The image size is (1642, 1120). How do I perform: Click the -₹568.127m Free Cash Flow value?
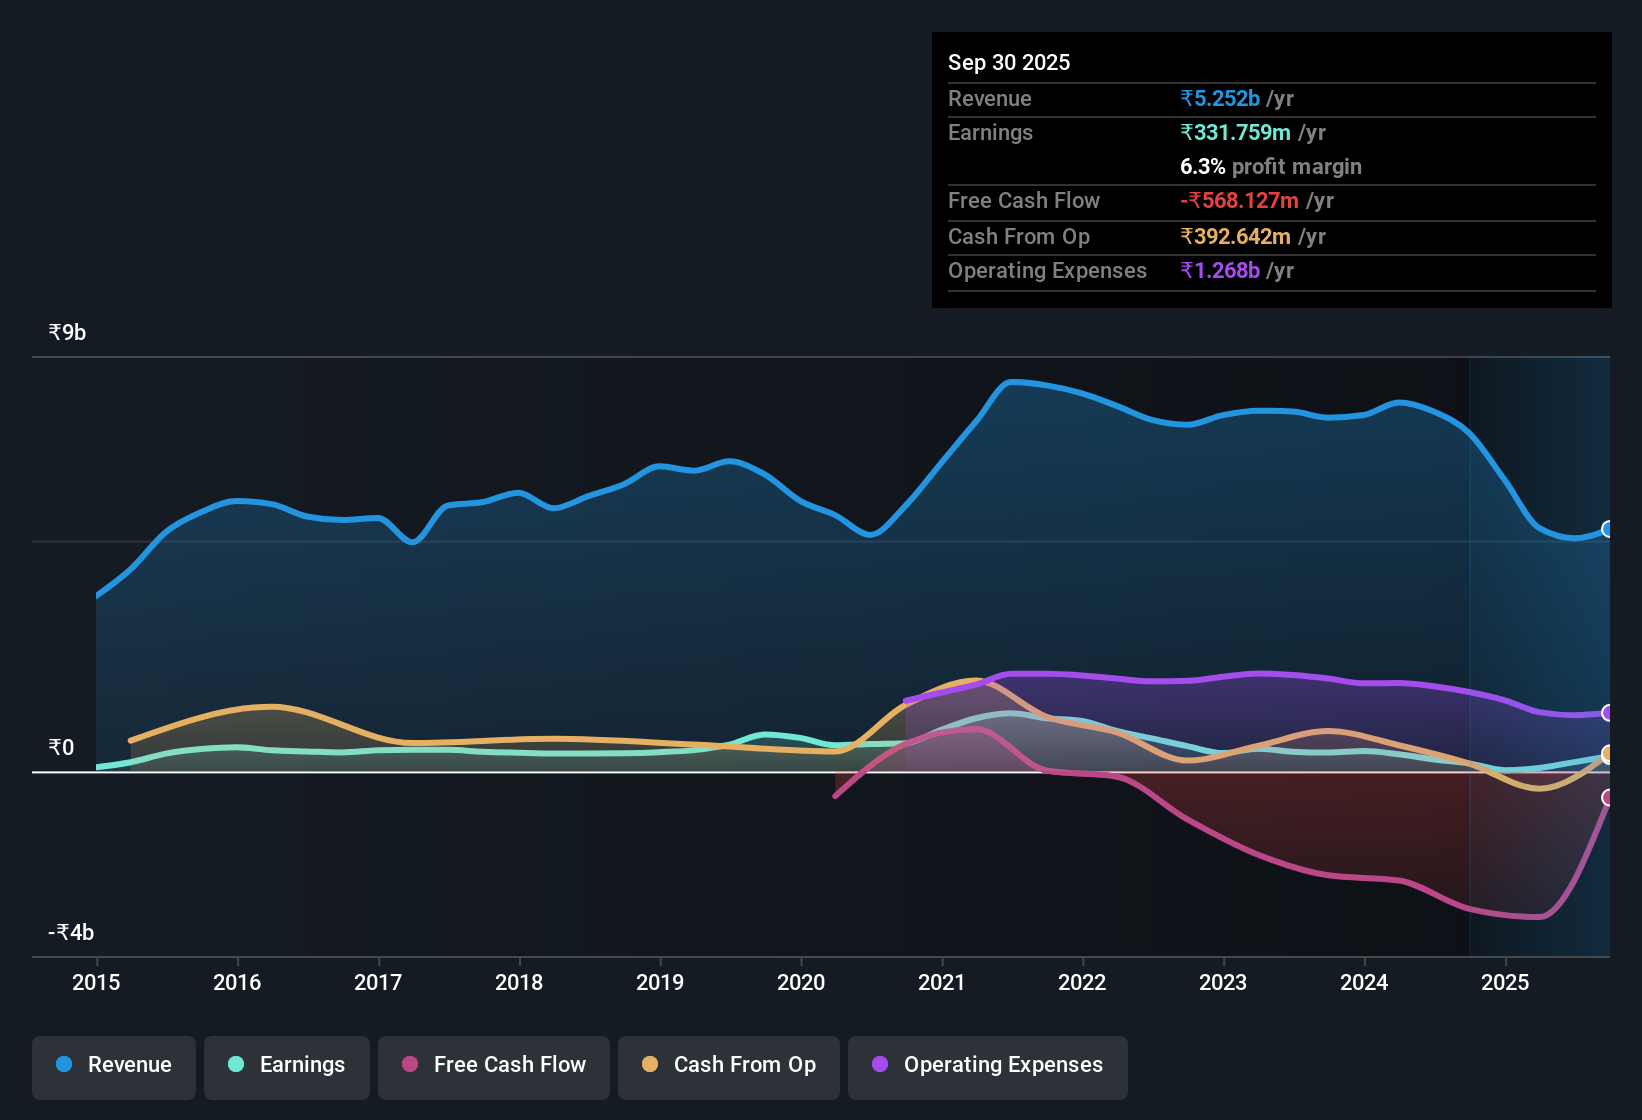coord(1240,200)
